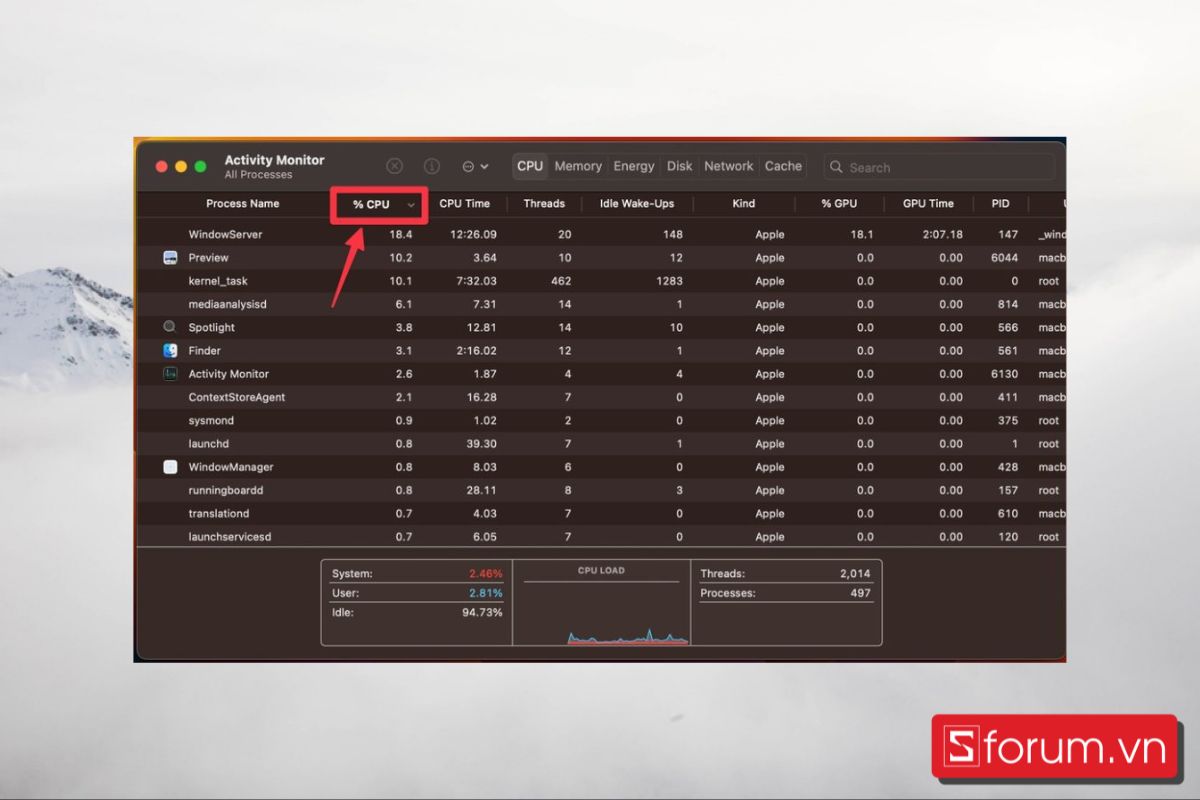Switch to the Energy tab

click(634, 166)
